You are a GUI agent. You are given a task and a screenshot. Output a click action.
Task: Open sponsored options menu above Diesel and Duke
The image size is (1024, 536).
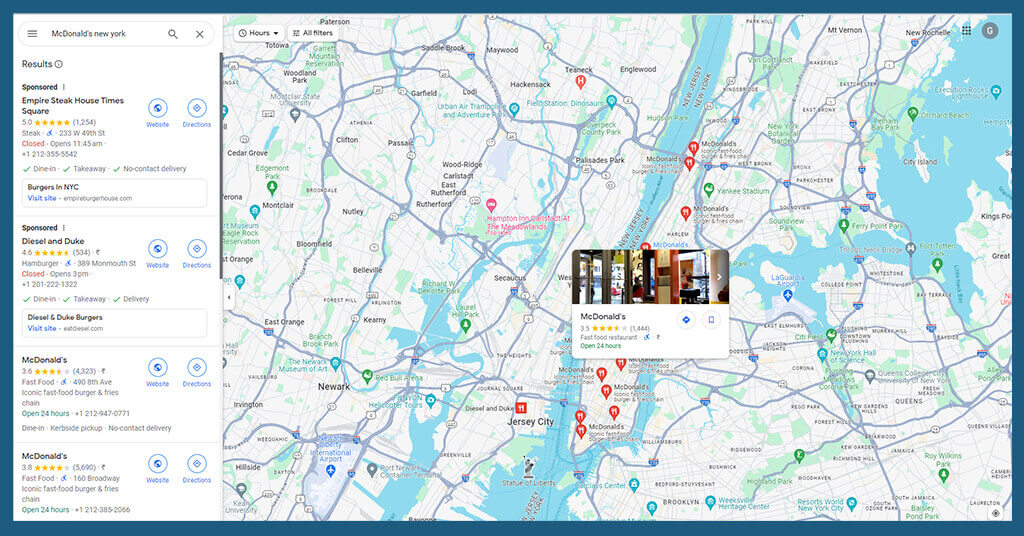click(64, 228)
